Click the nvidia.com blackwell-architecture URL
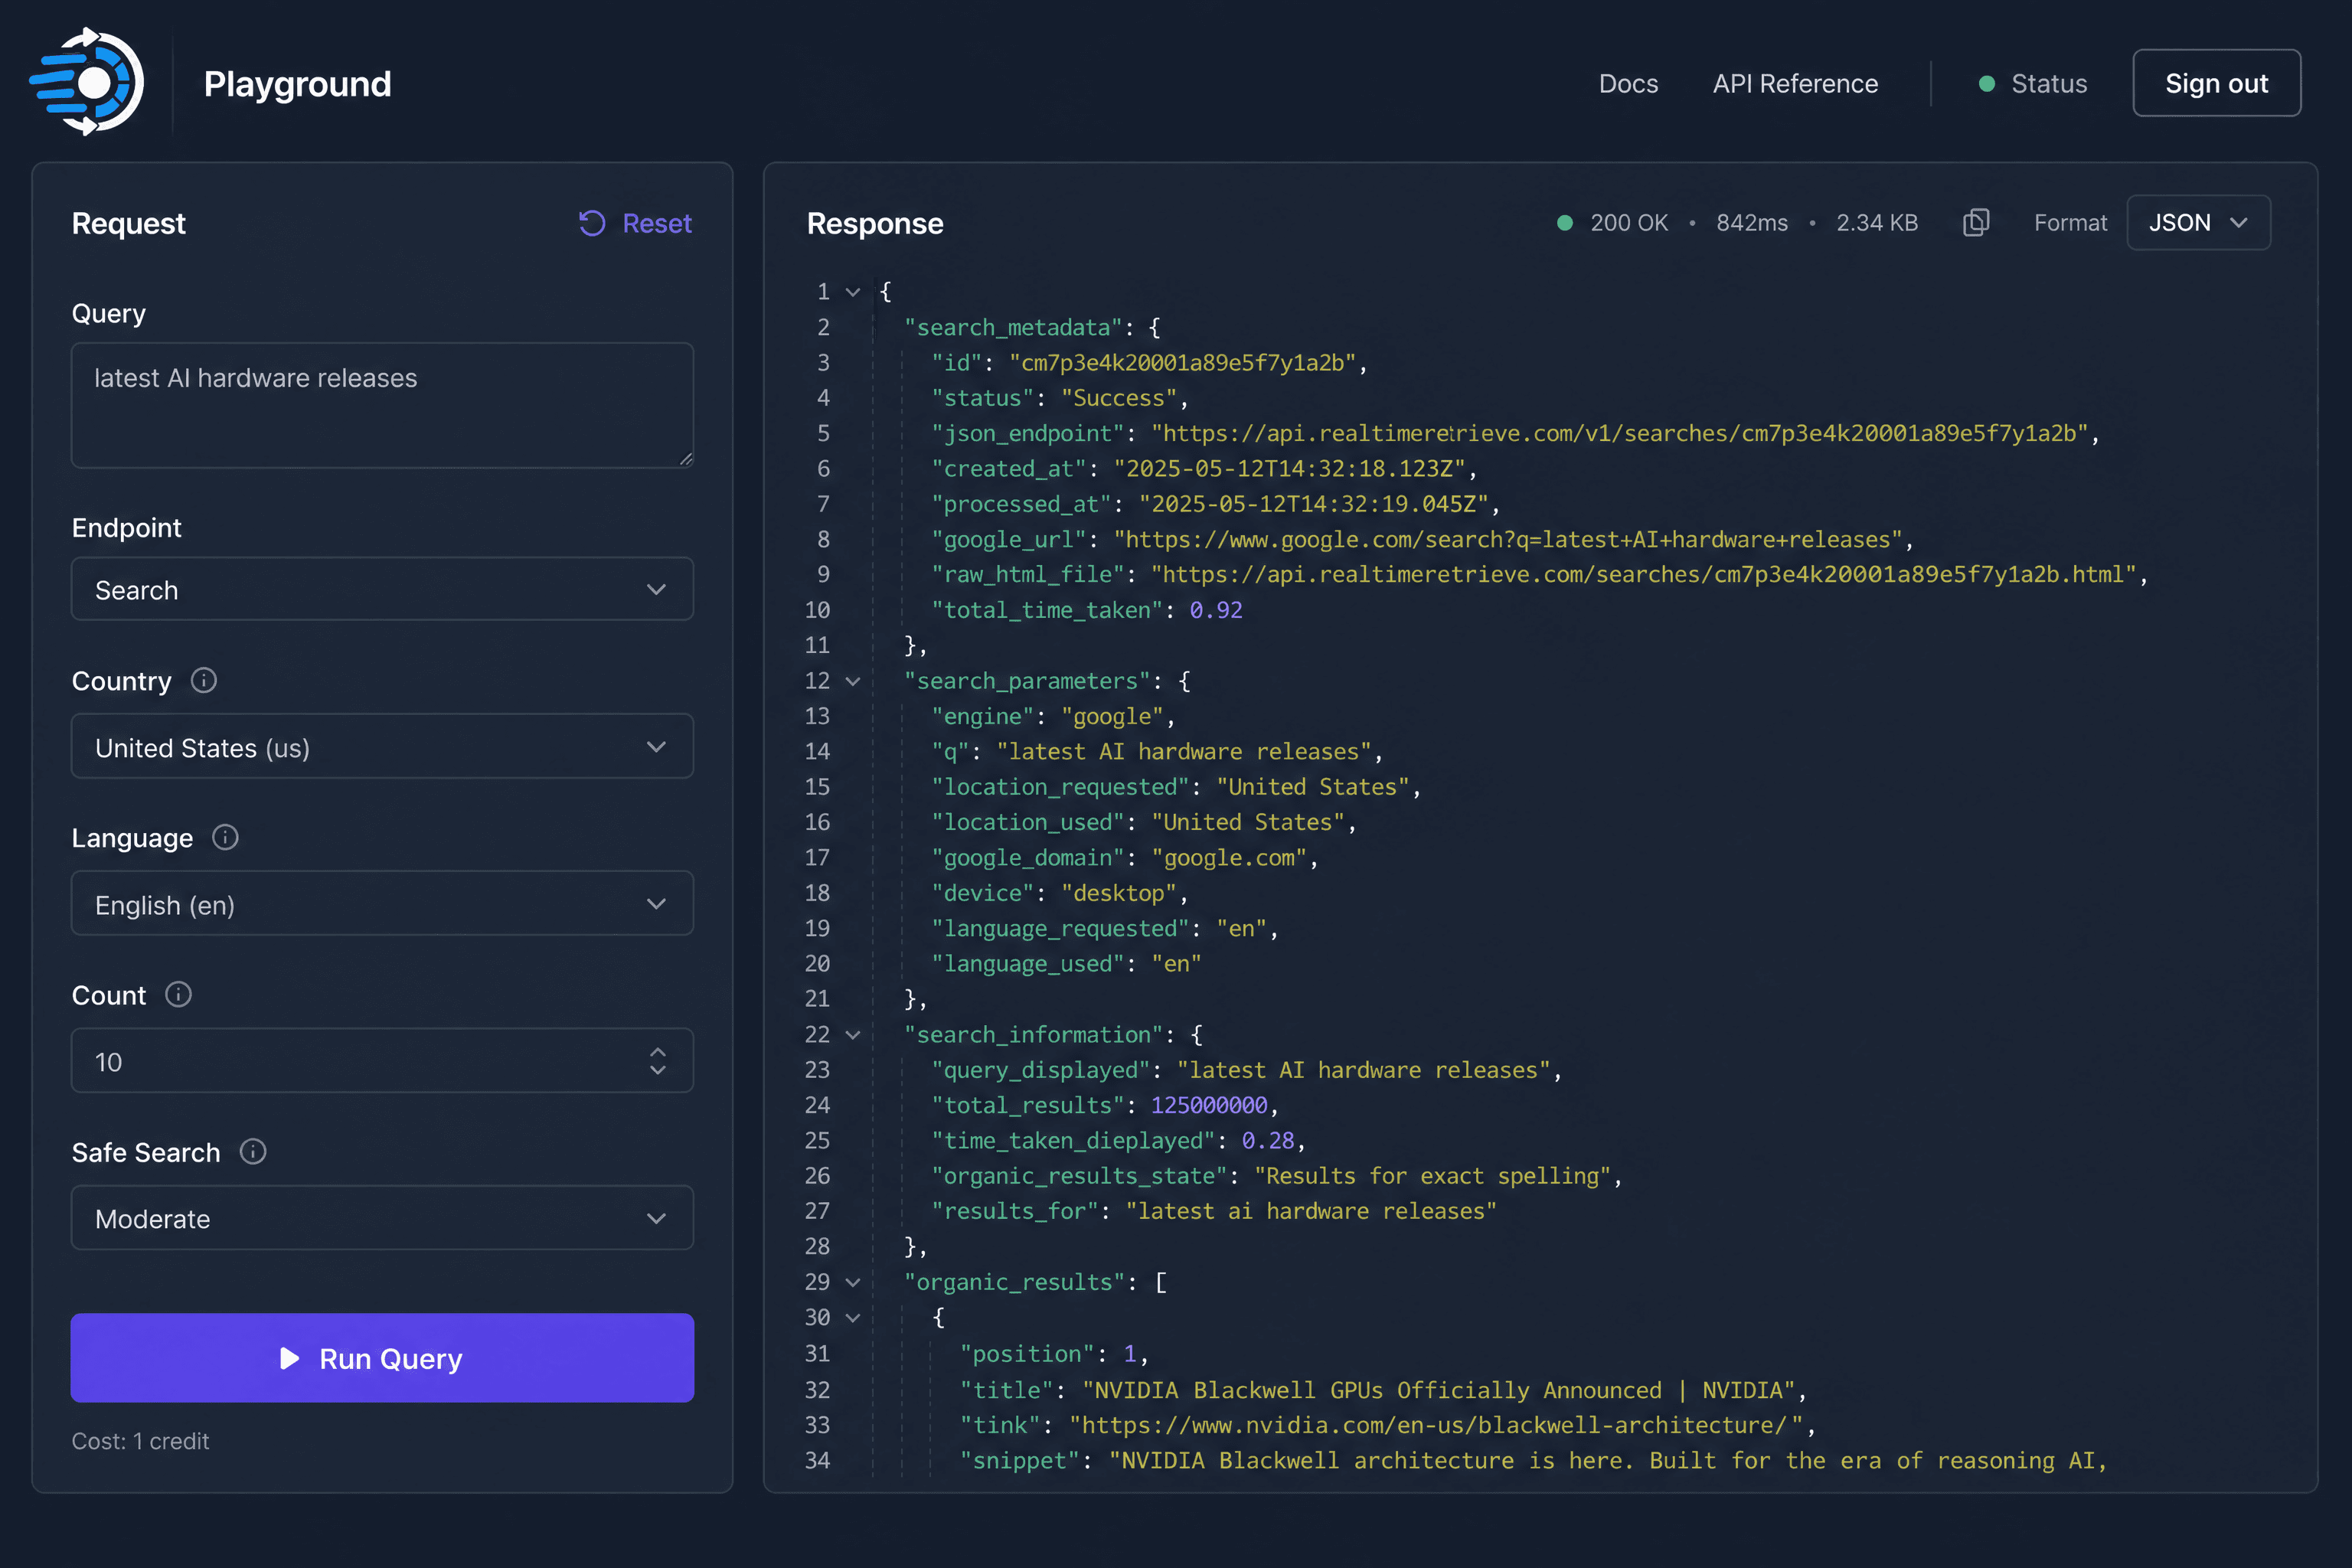The width and height of the screenshot is (2352, 1568). pos(1436,1425)
